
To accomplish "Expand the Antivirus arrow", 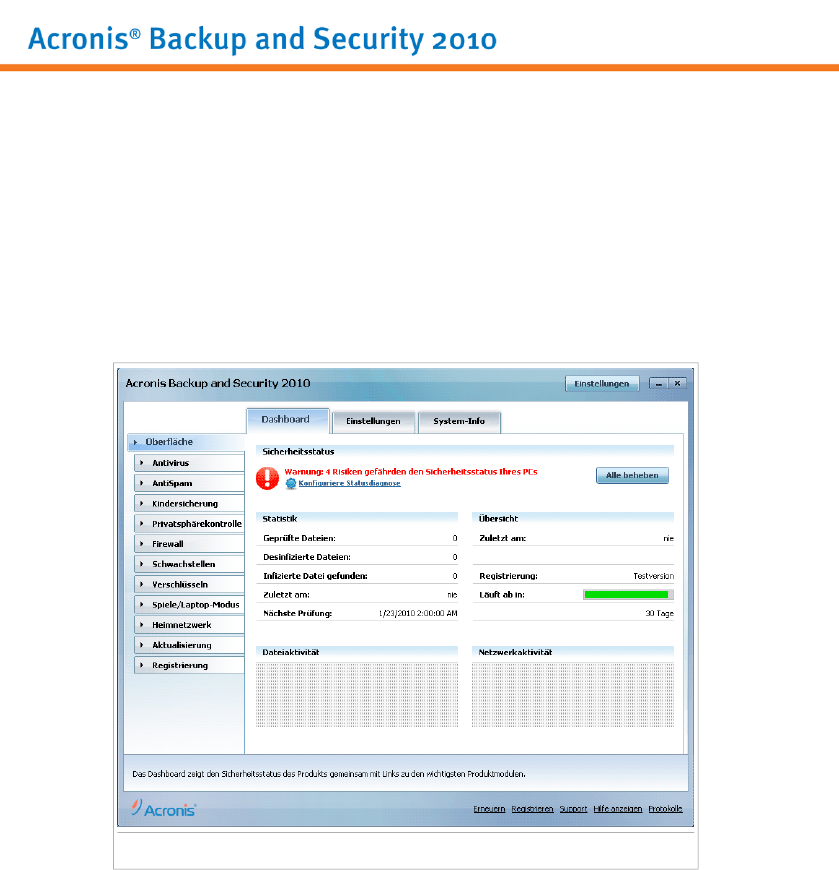I will point(142,463).
